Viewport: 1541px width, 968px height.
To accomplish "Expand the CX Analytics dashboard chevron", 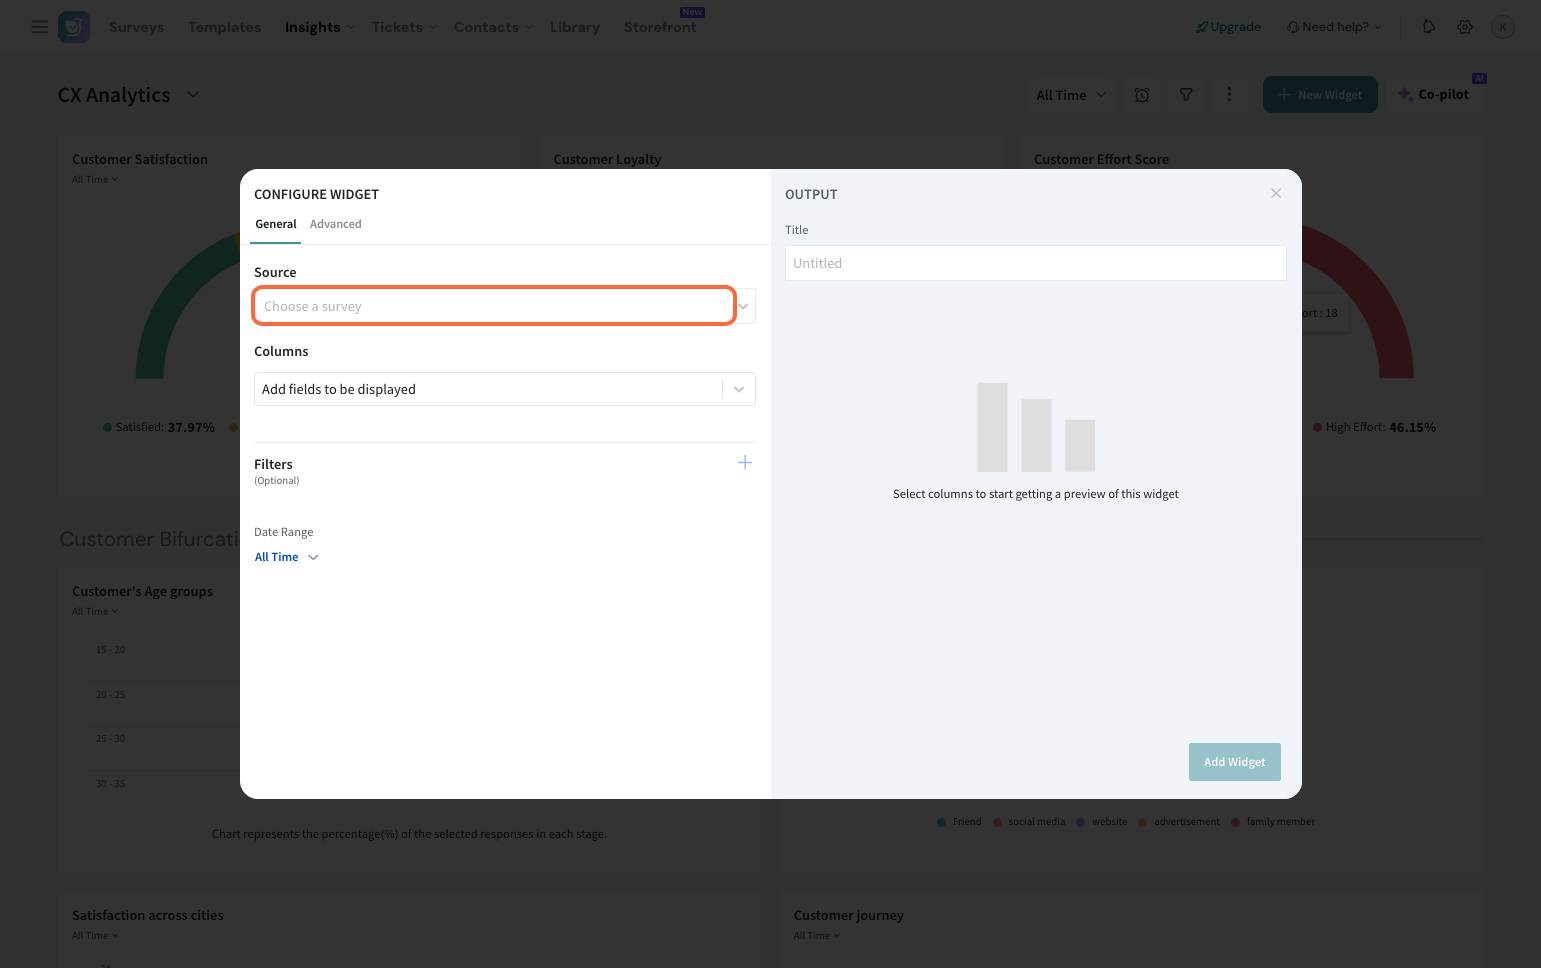I will click(193, 94).
